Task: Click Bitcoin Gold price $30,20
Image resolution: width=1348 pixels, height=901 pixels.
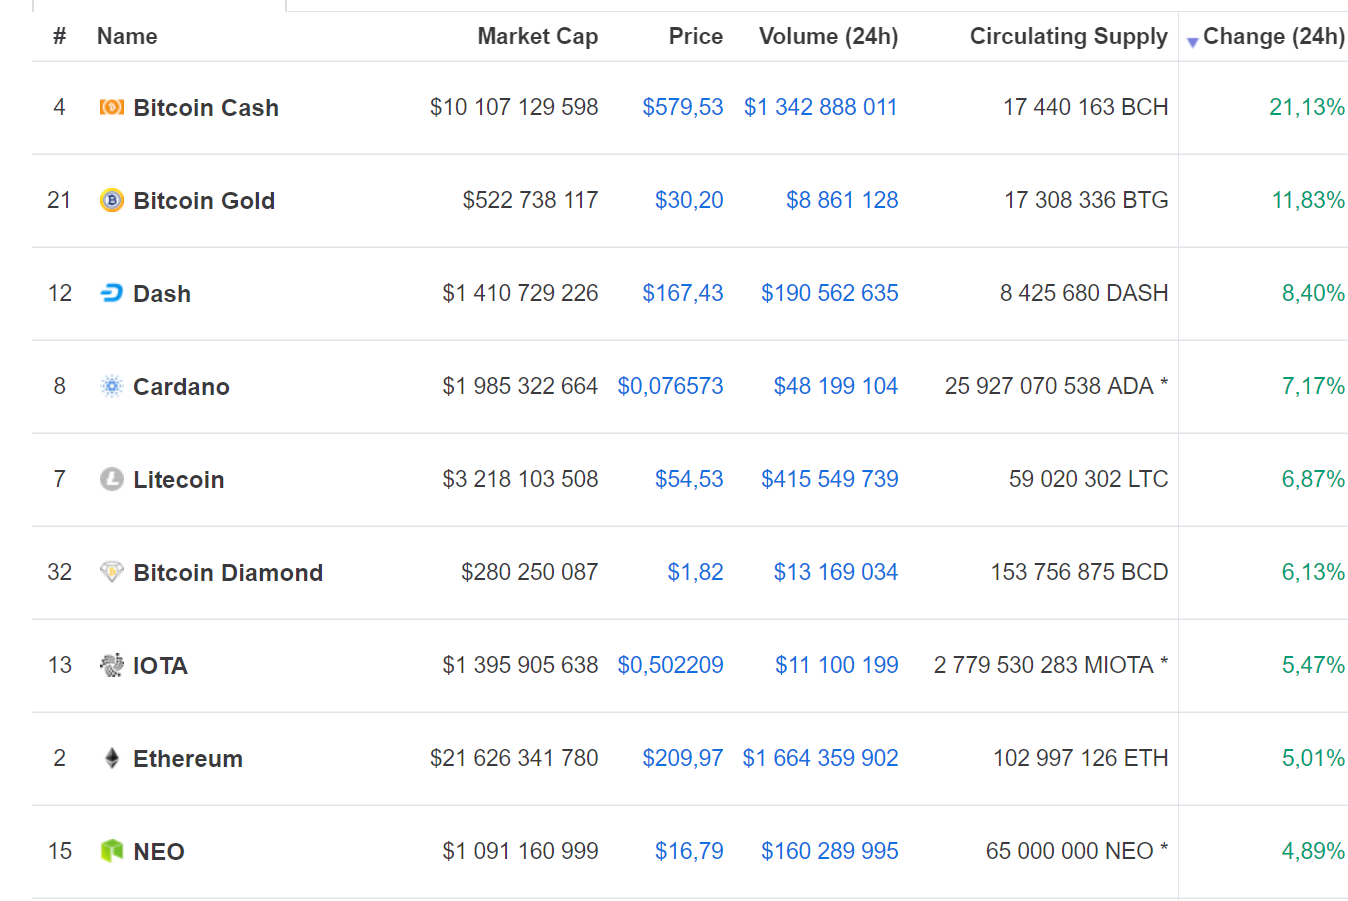Action: coord(689,200)
